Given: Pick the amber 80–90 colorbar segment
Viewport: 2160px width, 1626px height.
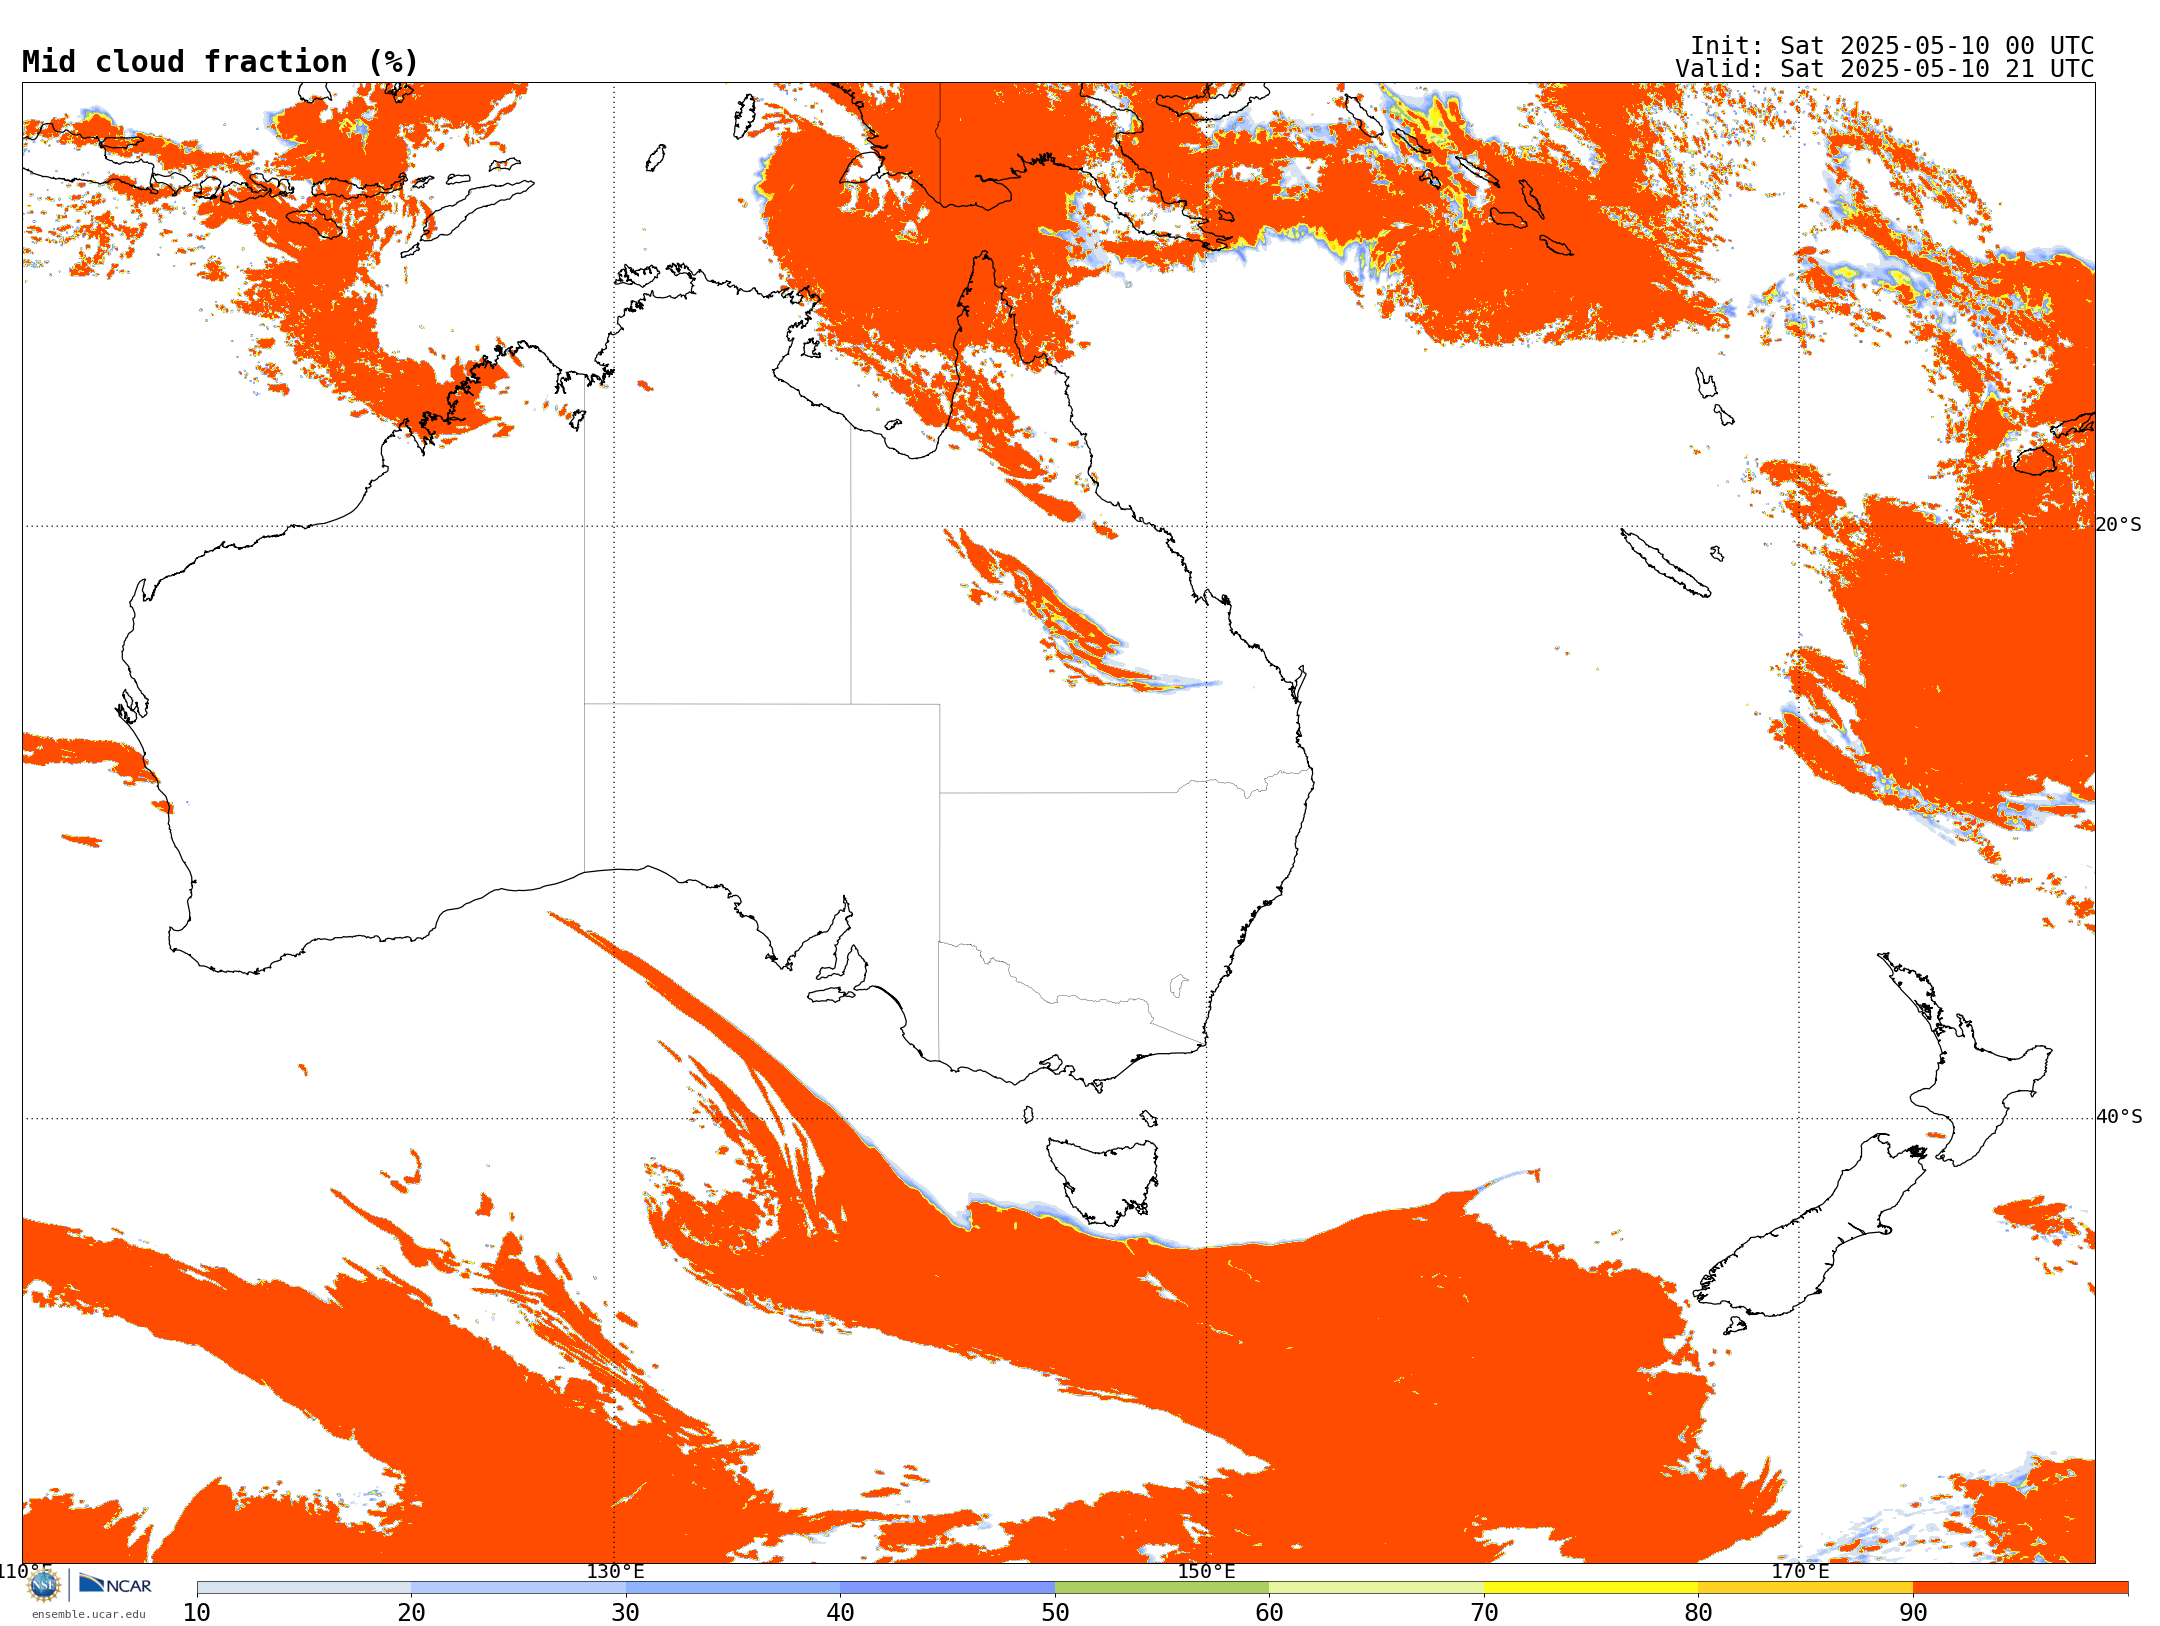Looking at the screenshot, I should pos(1805,1588).
